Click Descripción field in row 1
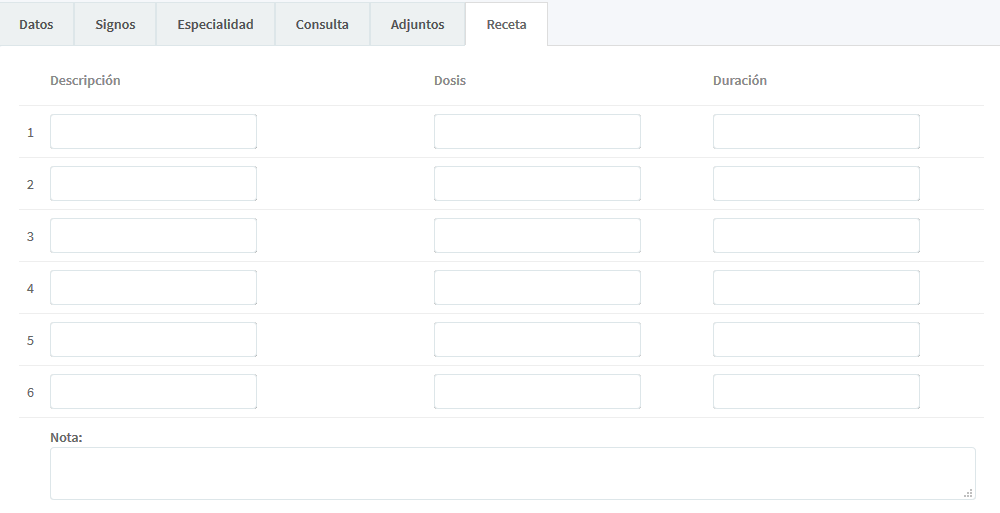 (x=153, y=132)
